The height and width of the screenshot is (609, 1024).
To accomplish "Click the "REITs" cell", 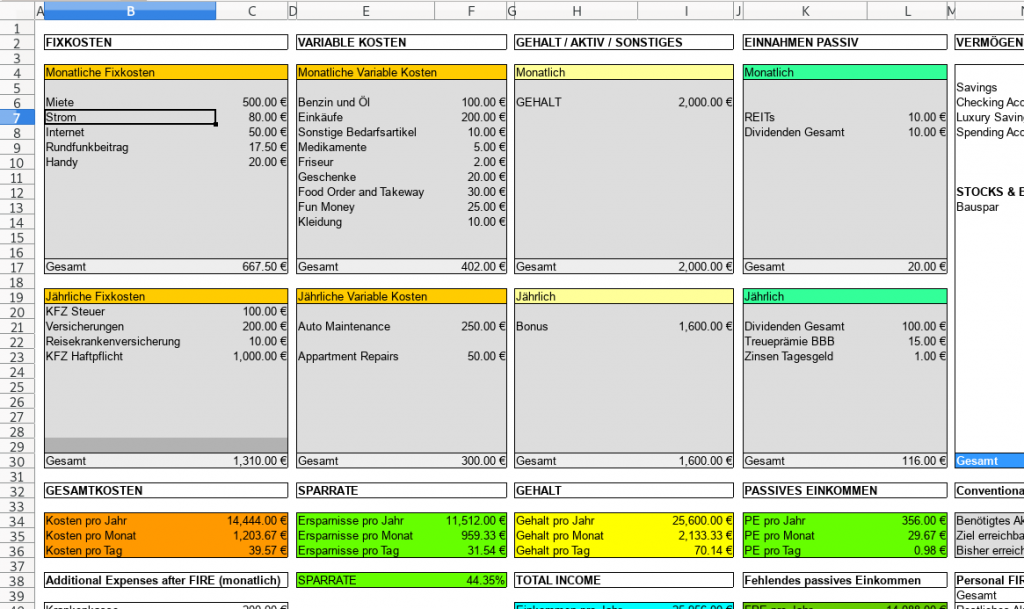I will click(x=805, y=117).
